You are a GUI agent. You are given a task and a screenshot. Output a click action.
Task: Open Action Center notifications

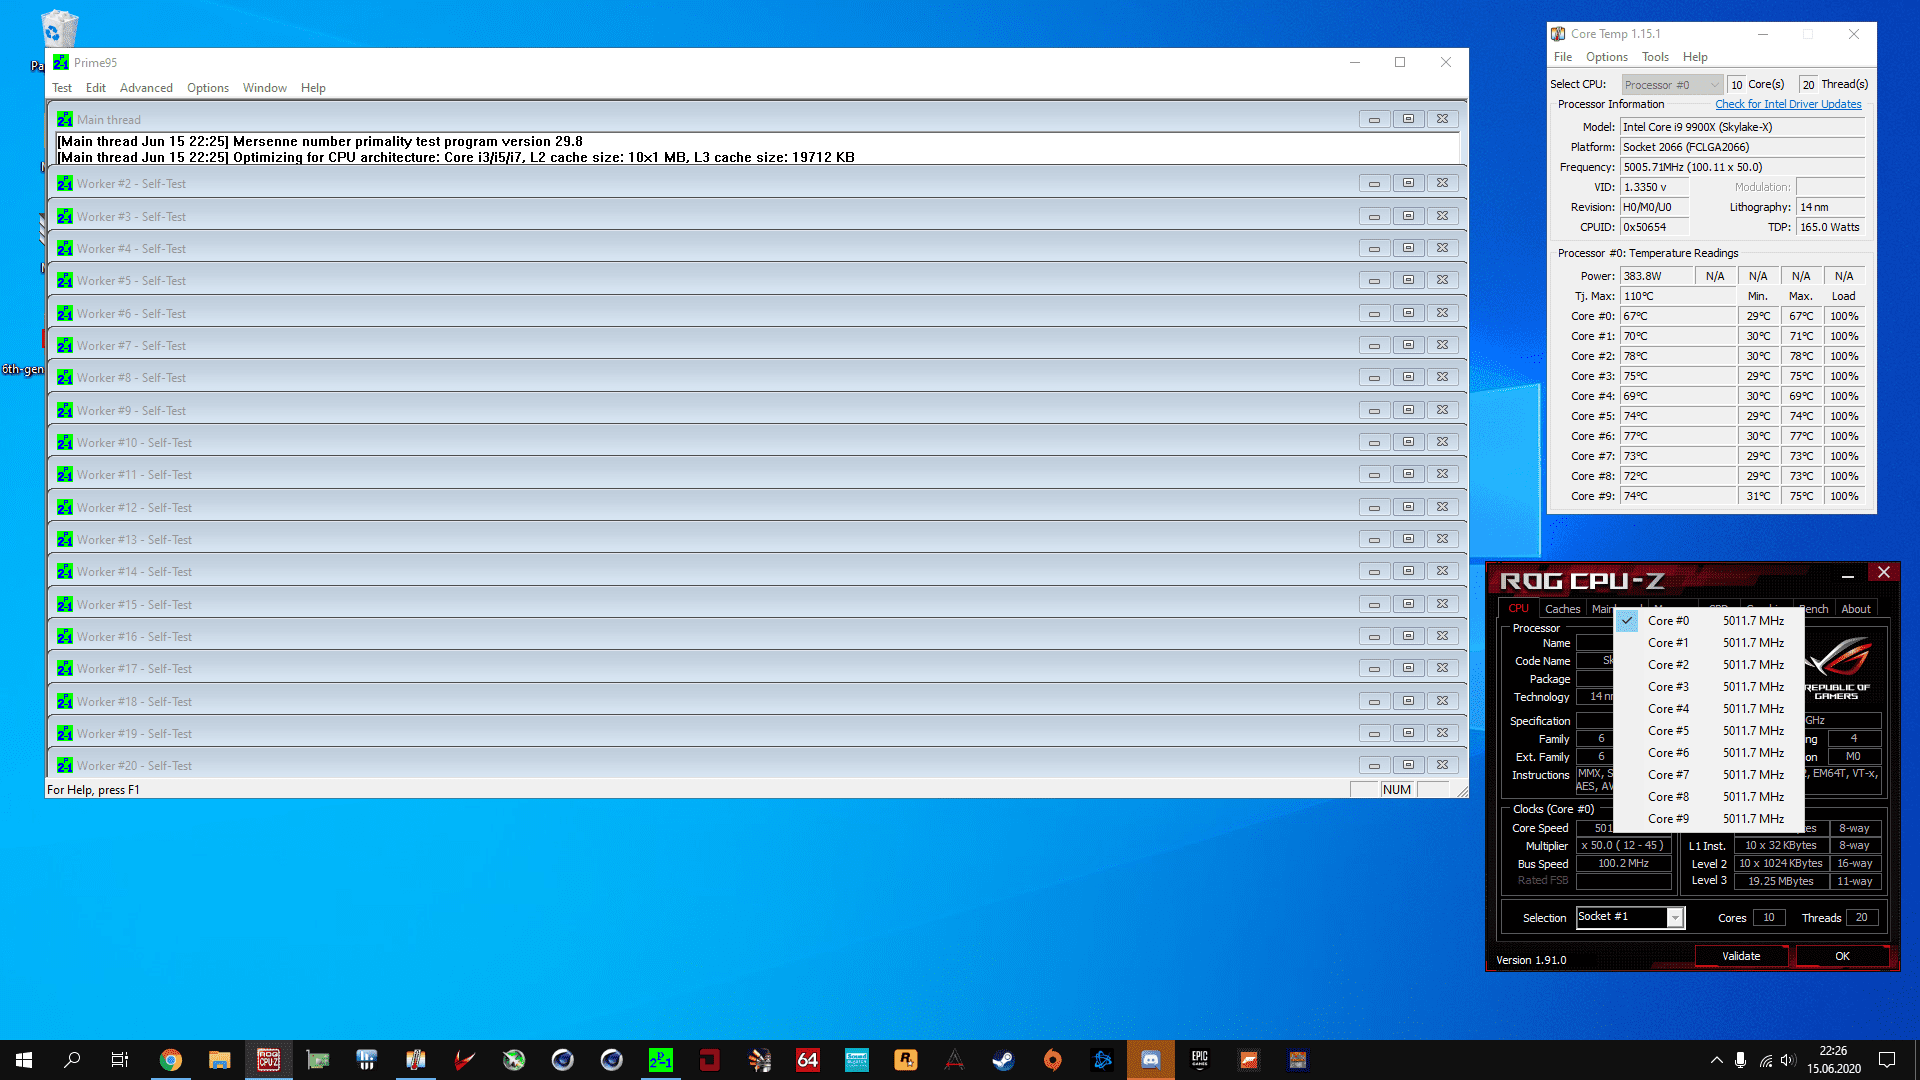pos(1887,1060)
